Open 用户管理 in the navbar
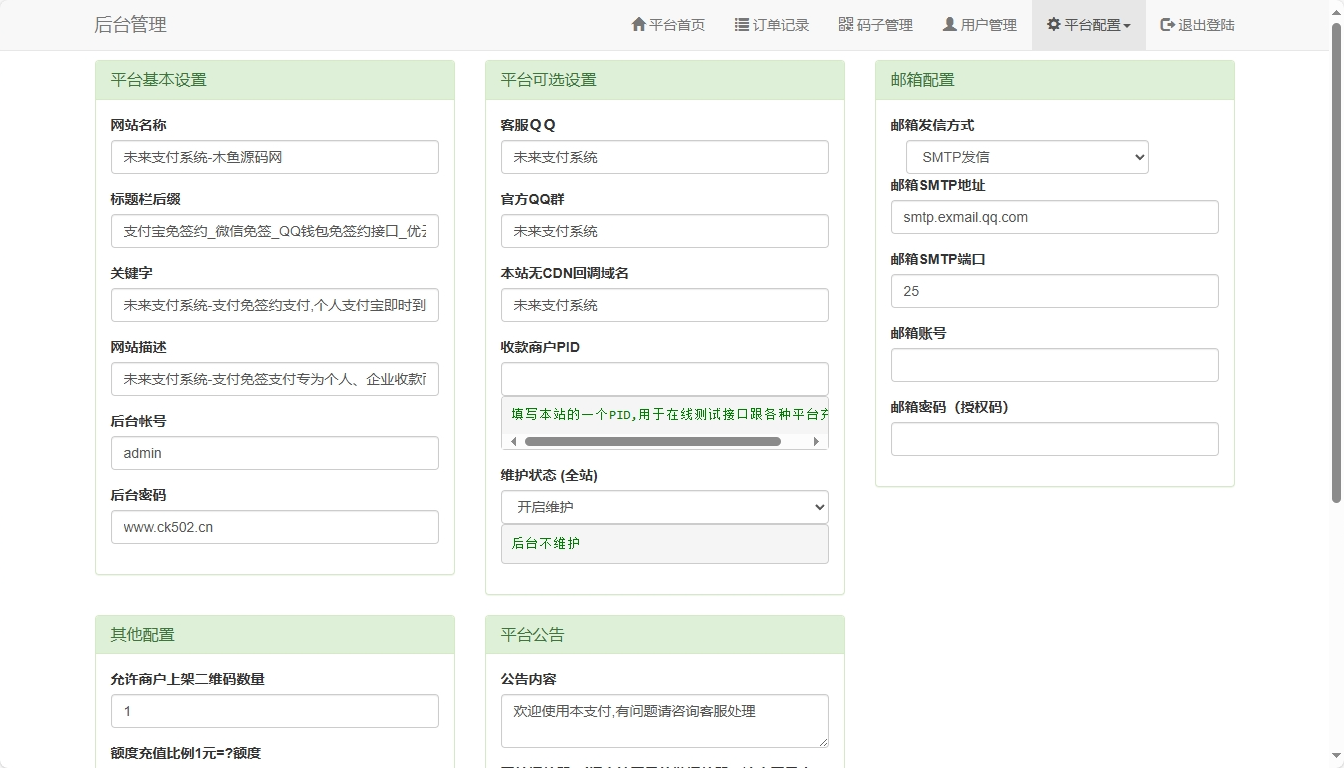 click(x=980, y=25)
